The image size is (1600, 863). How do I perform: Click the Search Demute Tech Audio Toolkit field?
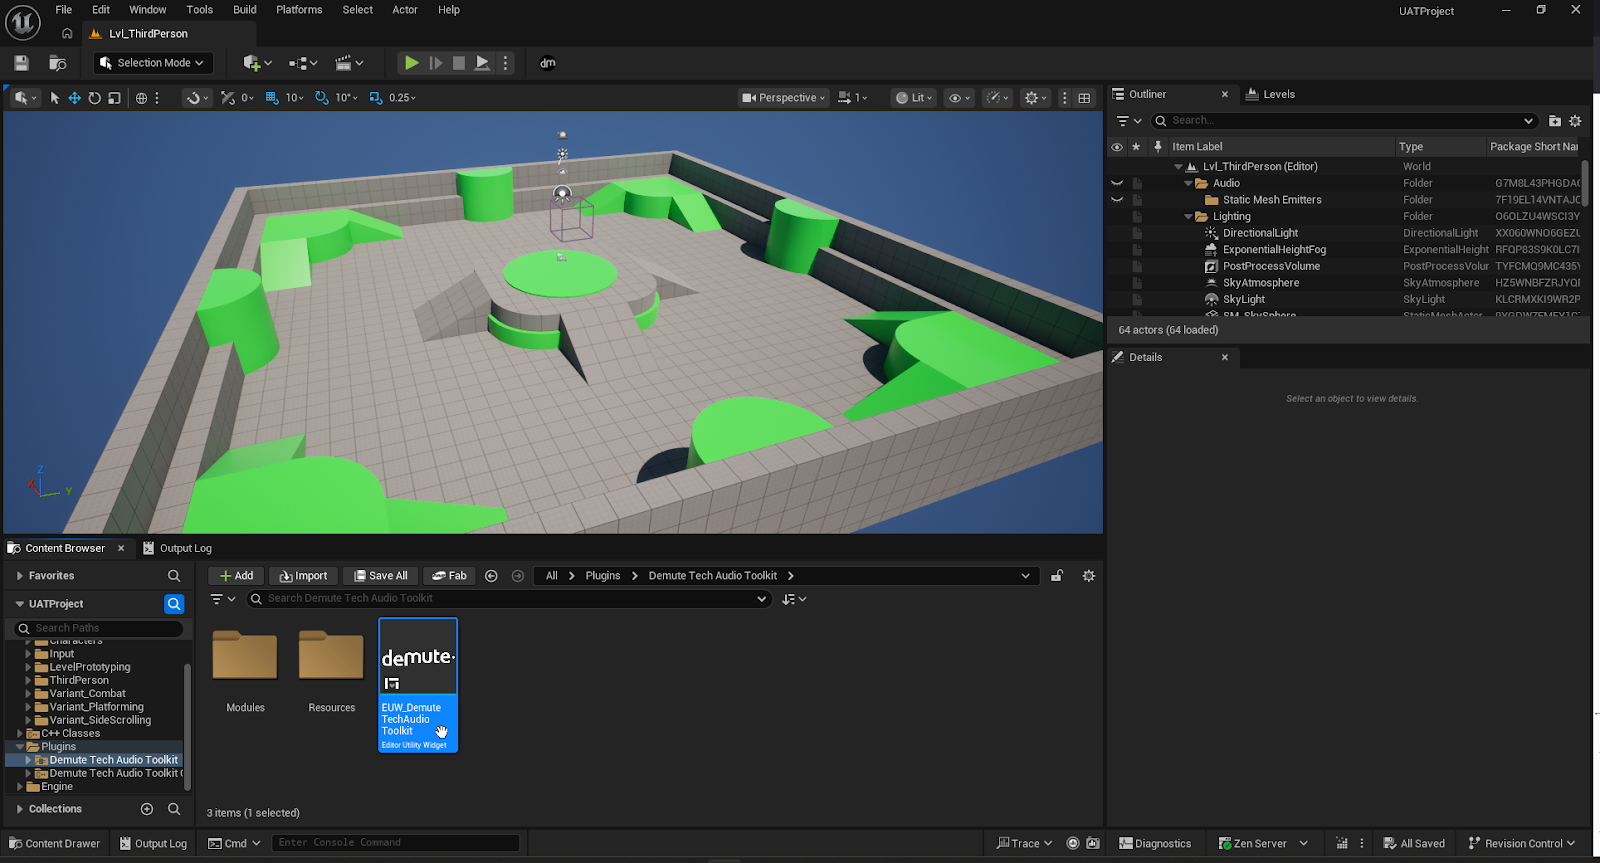[509, 599]
